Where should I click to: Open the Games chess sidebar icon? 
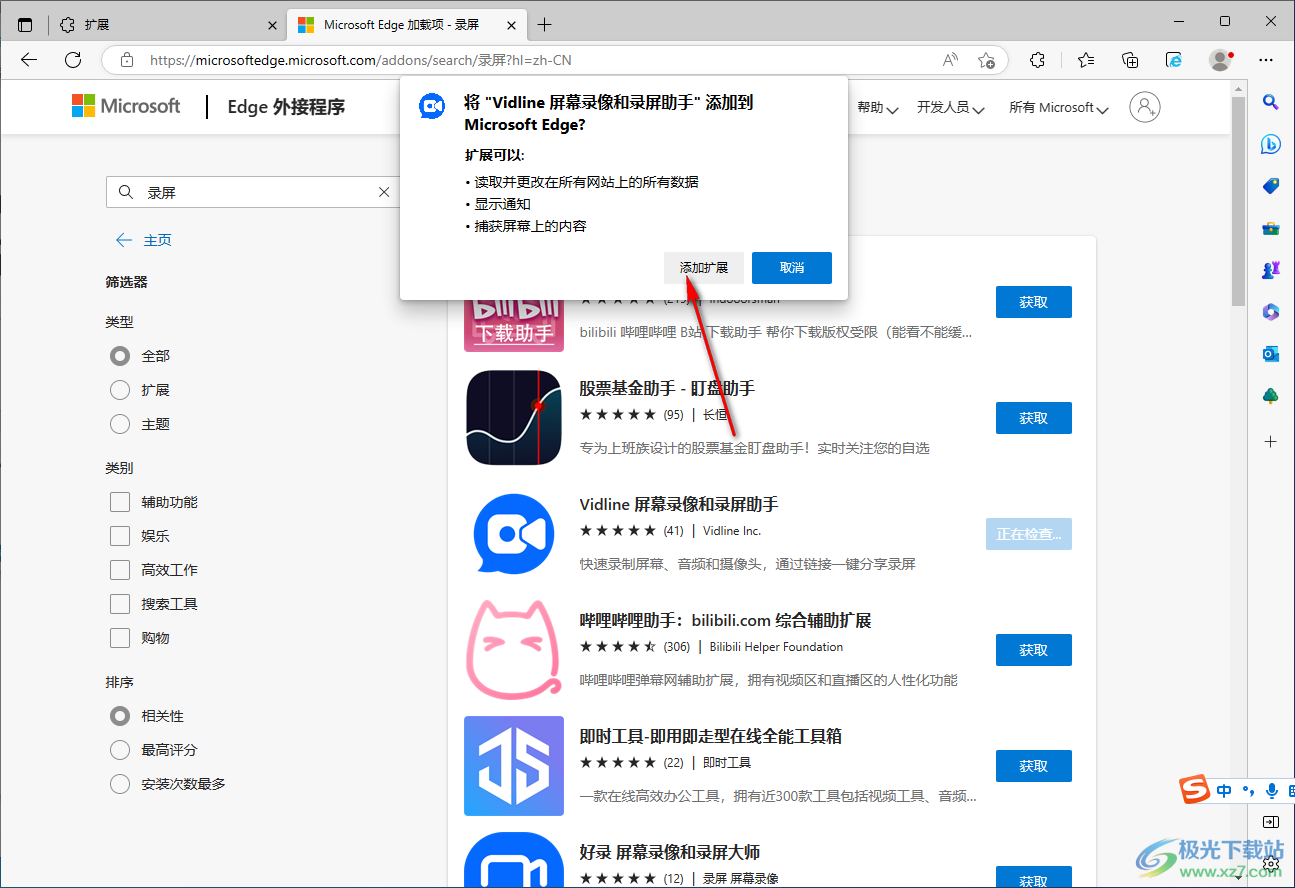pyautogui.click(x=1271, y=270)
